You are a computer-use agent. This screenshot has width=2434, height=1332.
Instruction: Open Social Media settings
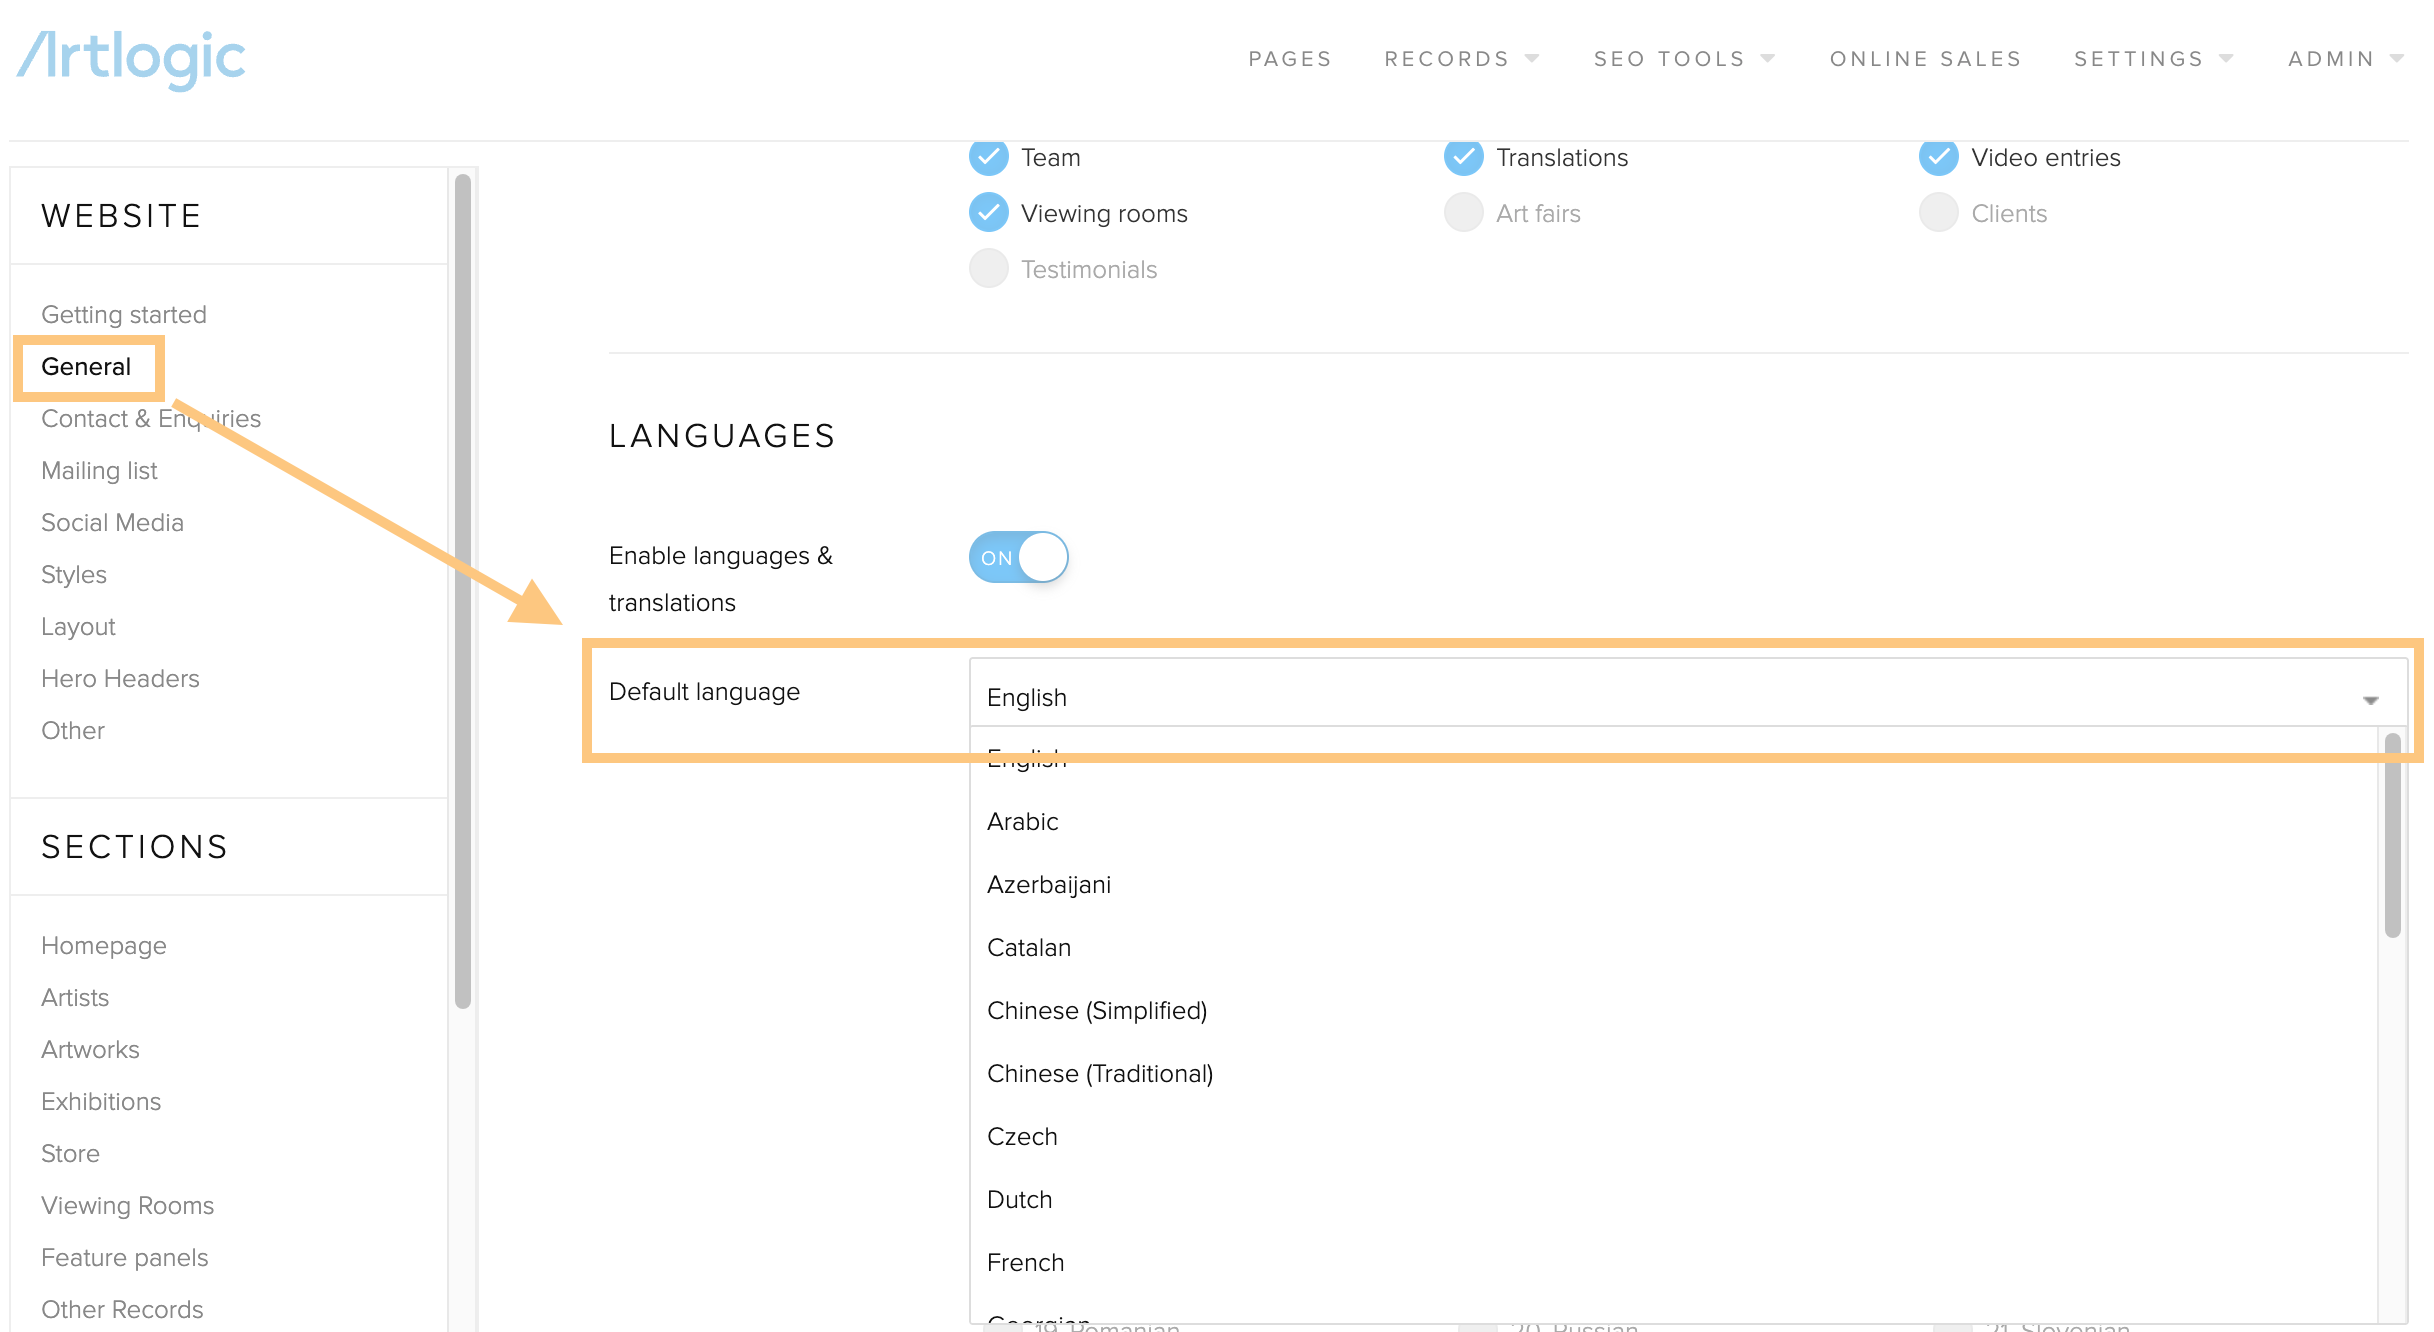(x=112, y=522)
